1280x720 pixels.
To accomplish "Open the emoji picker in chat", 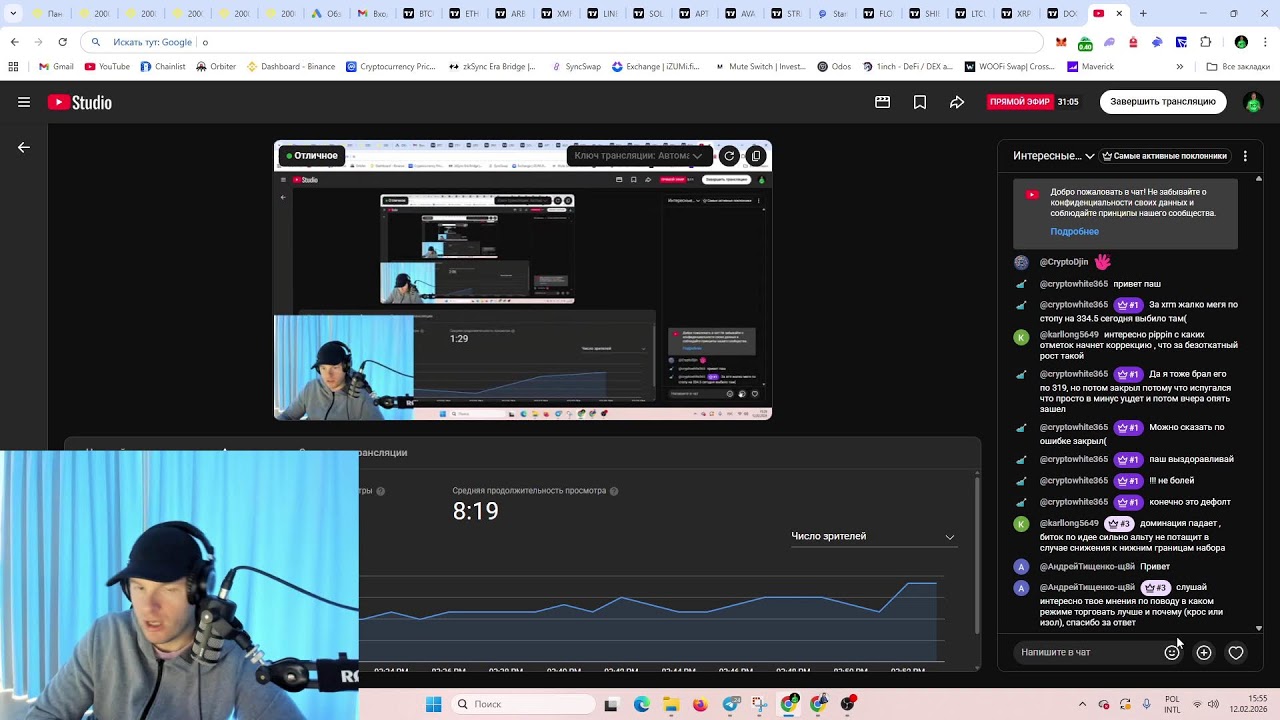I will tap(1172, 652).
